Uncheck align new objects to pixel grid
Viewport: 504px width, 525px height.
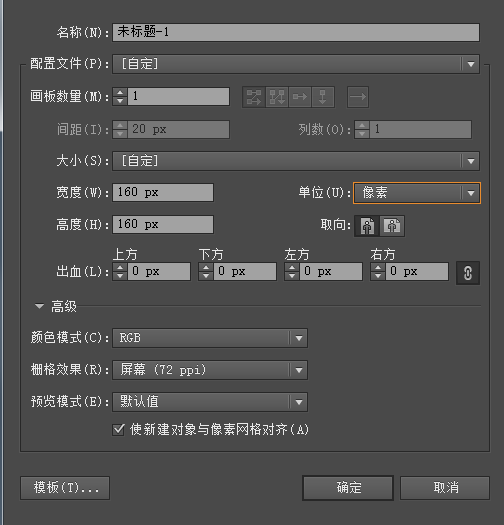(118, 430)
